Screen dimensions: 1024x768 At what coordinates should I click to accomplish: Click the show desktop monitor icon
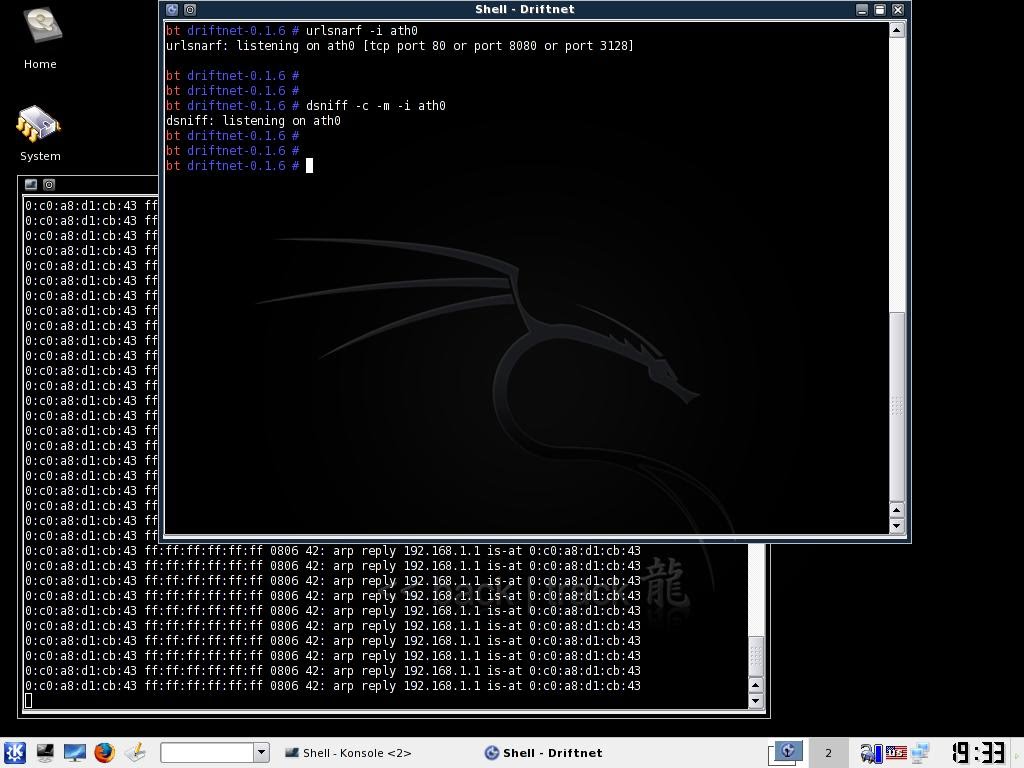(75, 753)
